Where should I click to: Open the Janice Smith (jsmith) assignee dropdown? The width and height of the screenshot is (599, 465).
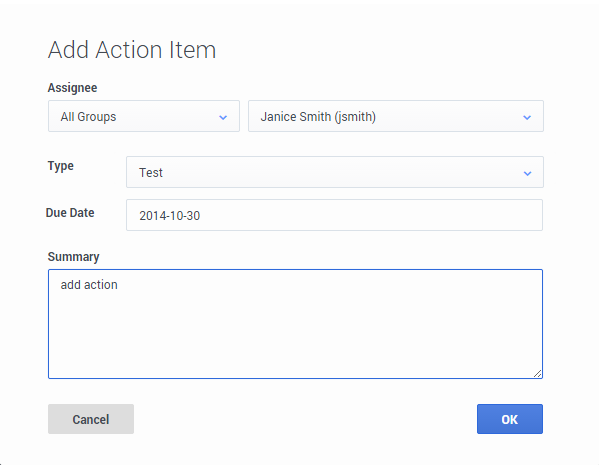tap(396, 116)
